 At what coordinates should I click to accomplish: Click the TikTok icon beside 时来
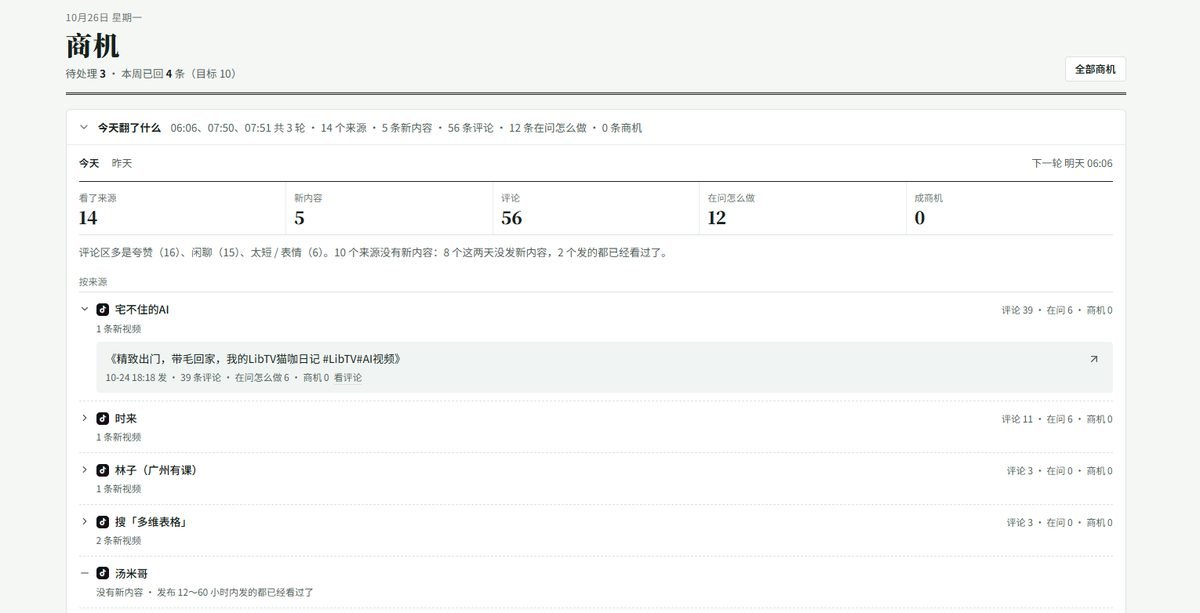(x=102, y=418)
